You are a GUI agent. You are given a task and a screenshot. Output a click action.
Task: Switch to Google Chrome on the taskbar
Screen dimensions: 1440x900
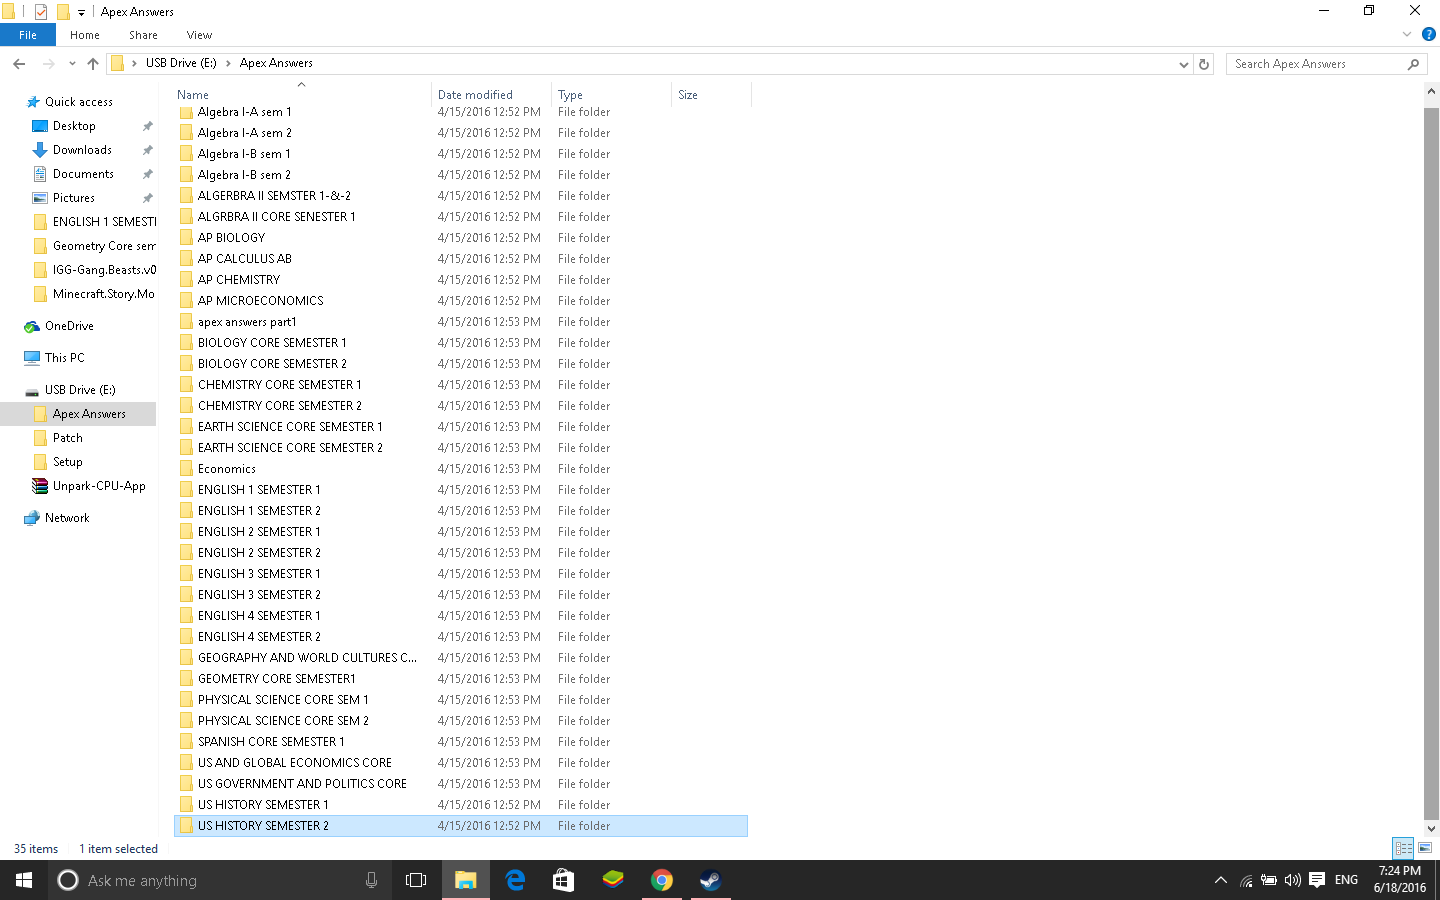pyautogui.click(x=662, y=880)
